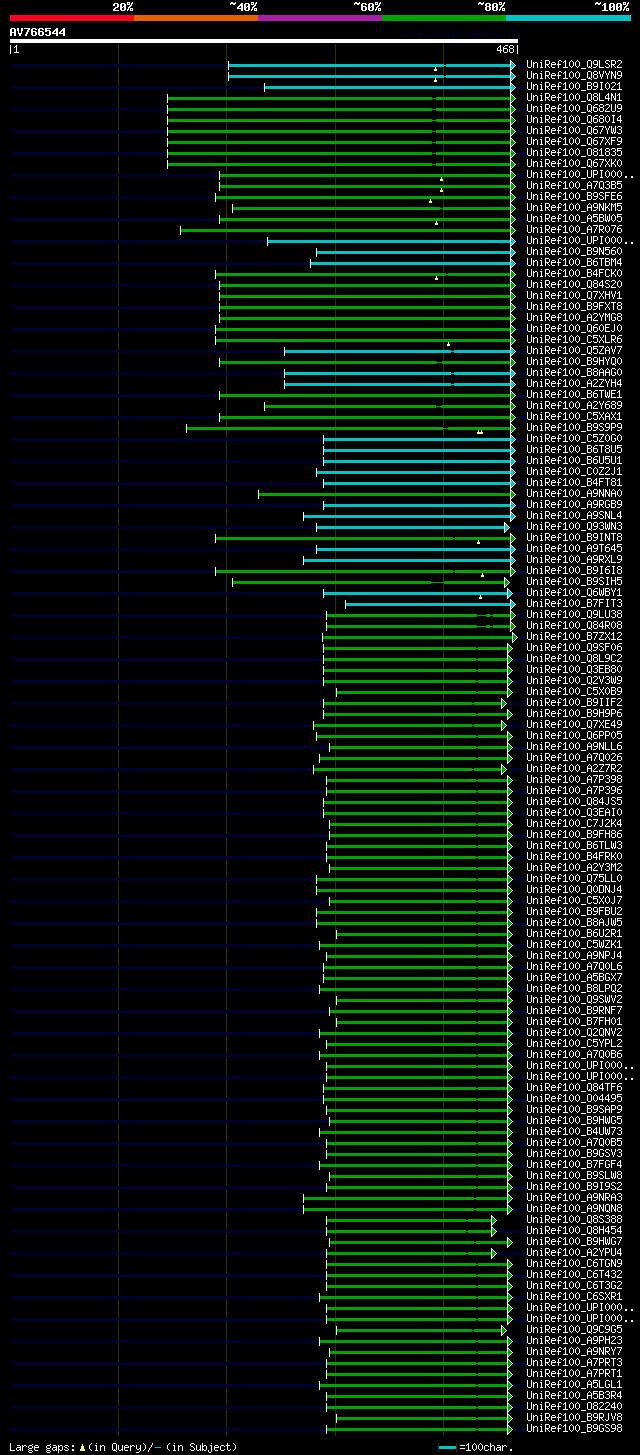640x1455 pixels.
Task: Click the Large gaps legend text
Action: click(123, 1447)
